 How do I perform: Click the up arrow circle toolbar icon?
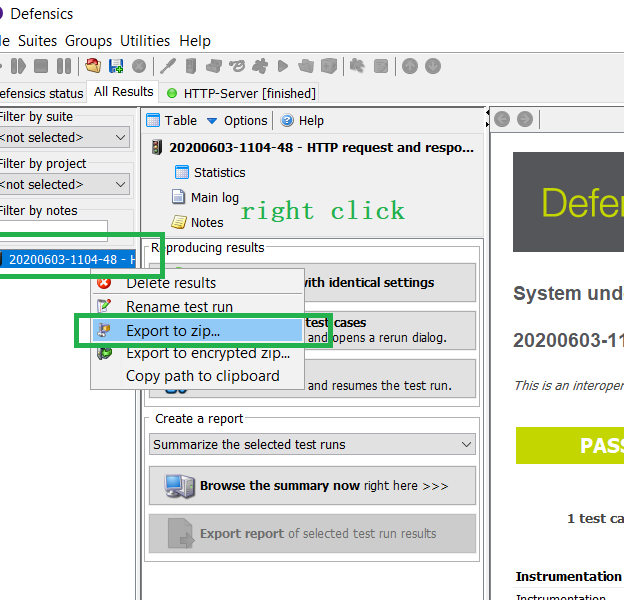[410, 66]
